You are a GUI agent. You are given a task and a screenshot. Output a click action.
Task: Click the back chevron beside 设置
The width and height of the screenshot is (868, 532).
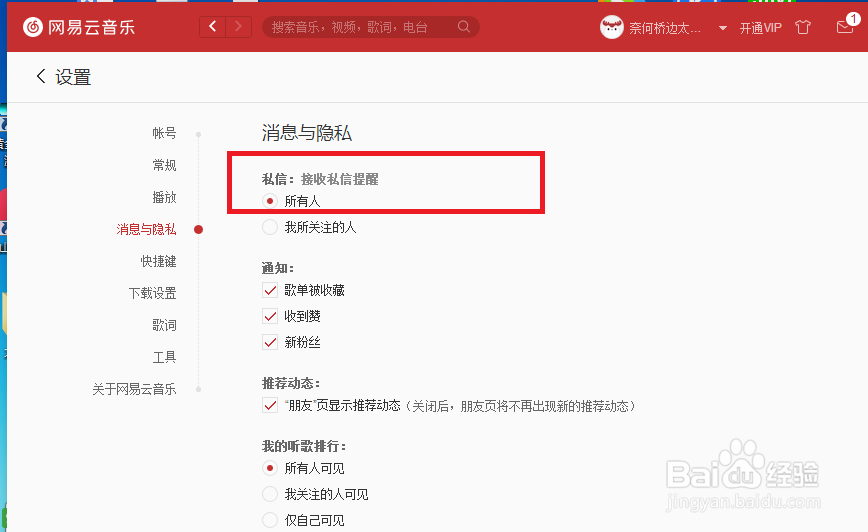pyautogui.click(x=41, y=76)
